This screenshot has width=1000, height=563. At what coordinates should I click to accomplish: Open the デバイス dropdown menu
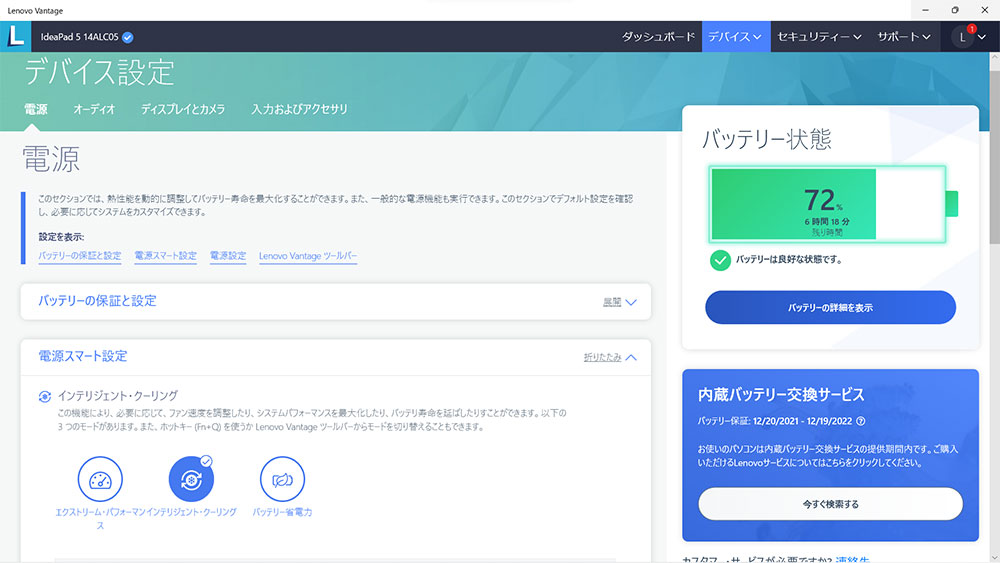[x=736, y=37]
